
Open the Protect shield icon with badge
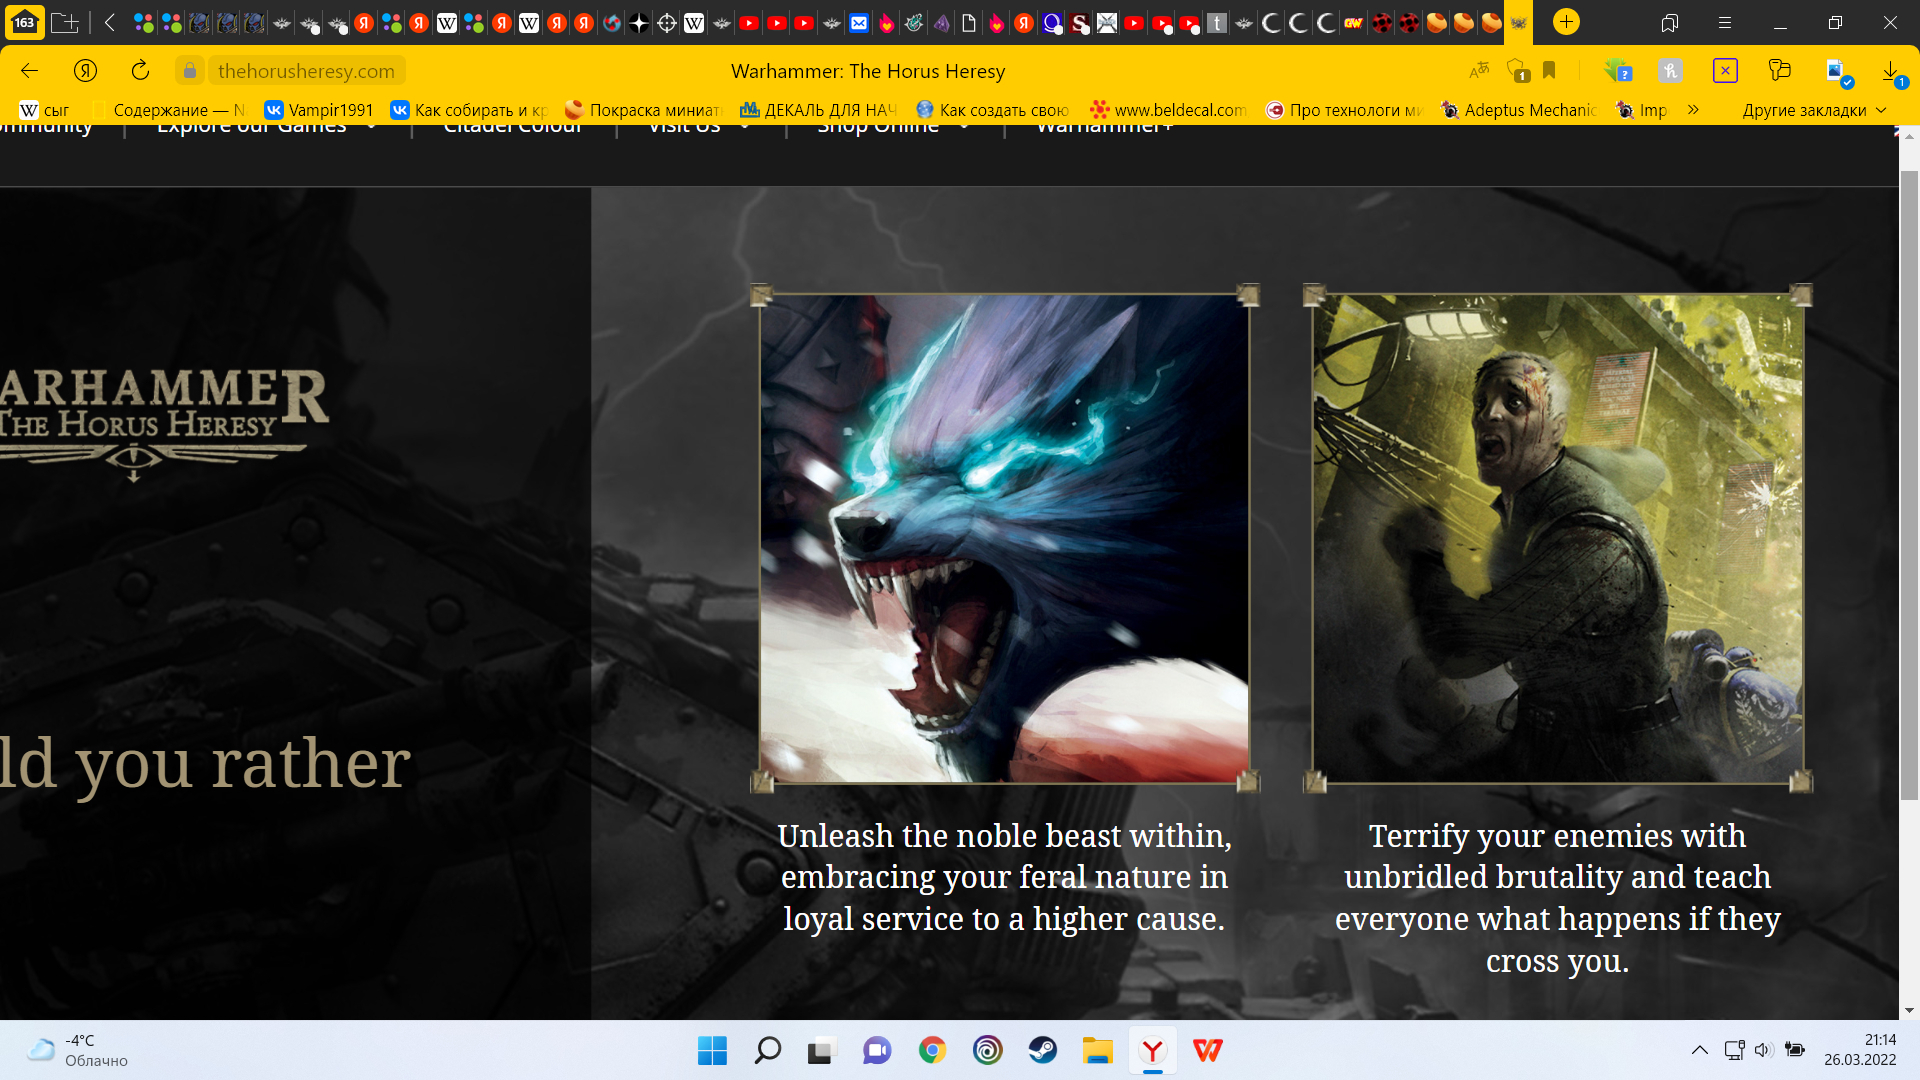coord(1518,70)
